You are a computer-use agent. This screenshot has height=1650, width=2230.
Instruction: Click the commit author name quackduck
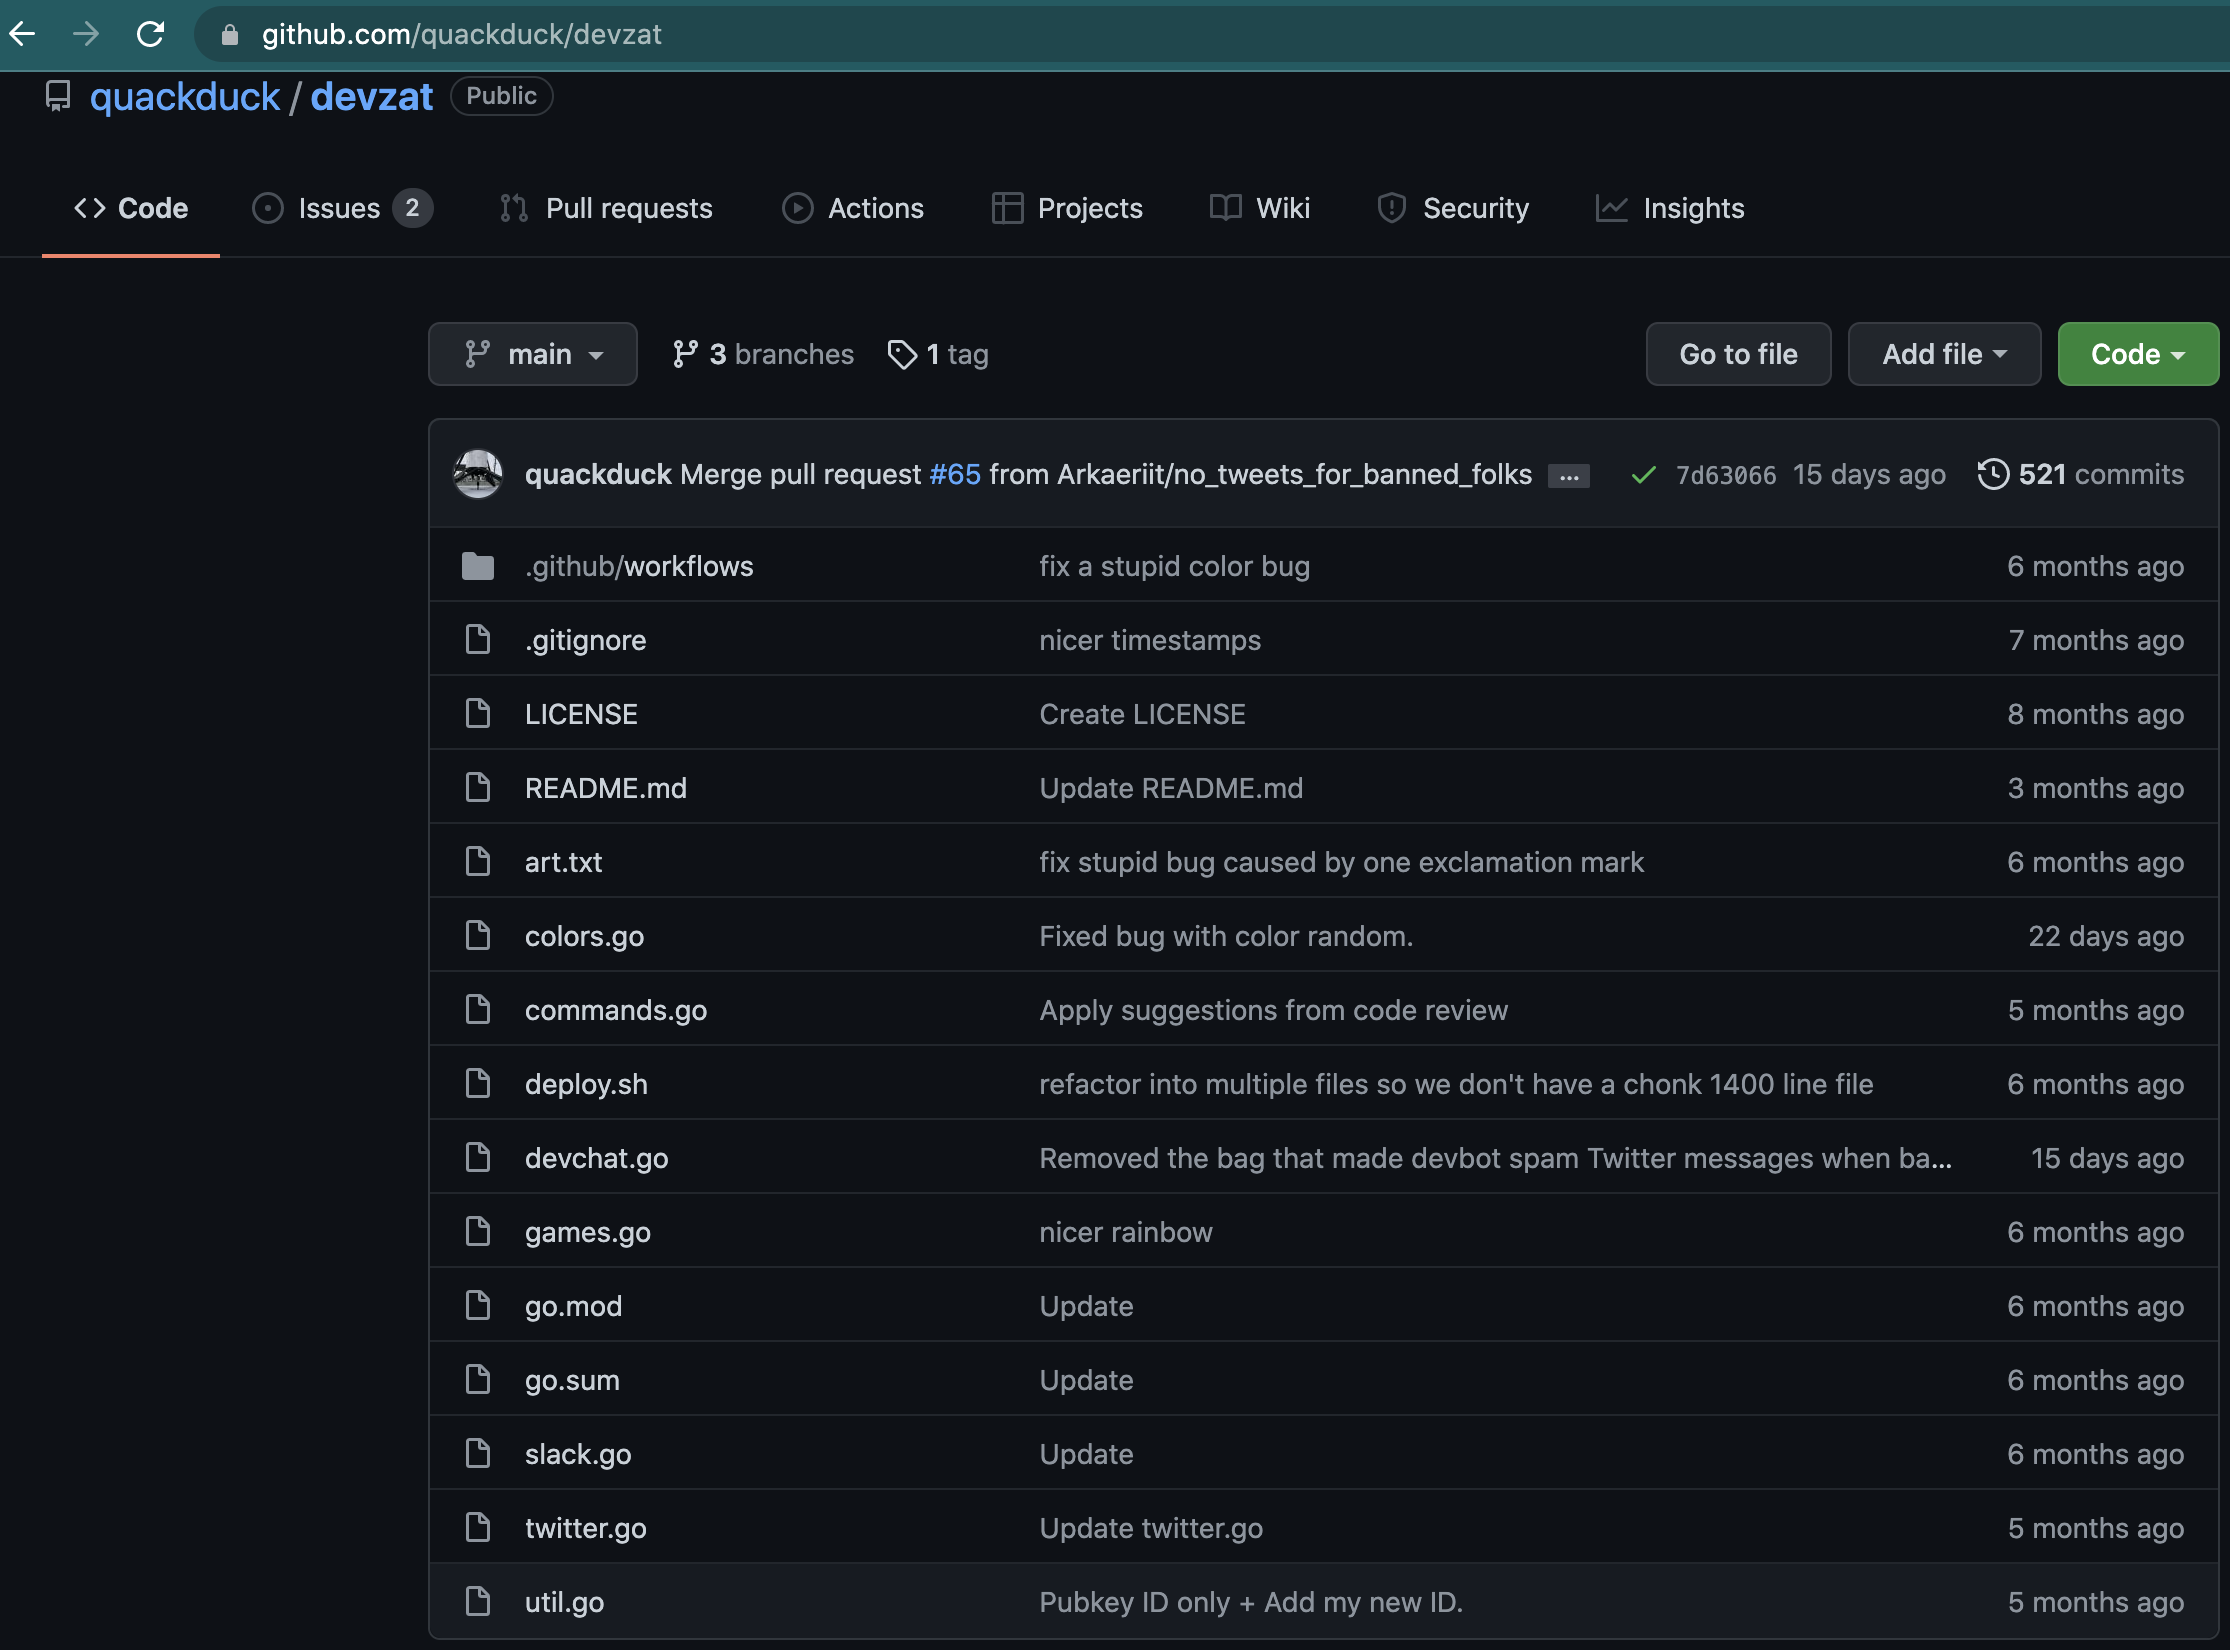598,474
